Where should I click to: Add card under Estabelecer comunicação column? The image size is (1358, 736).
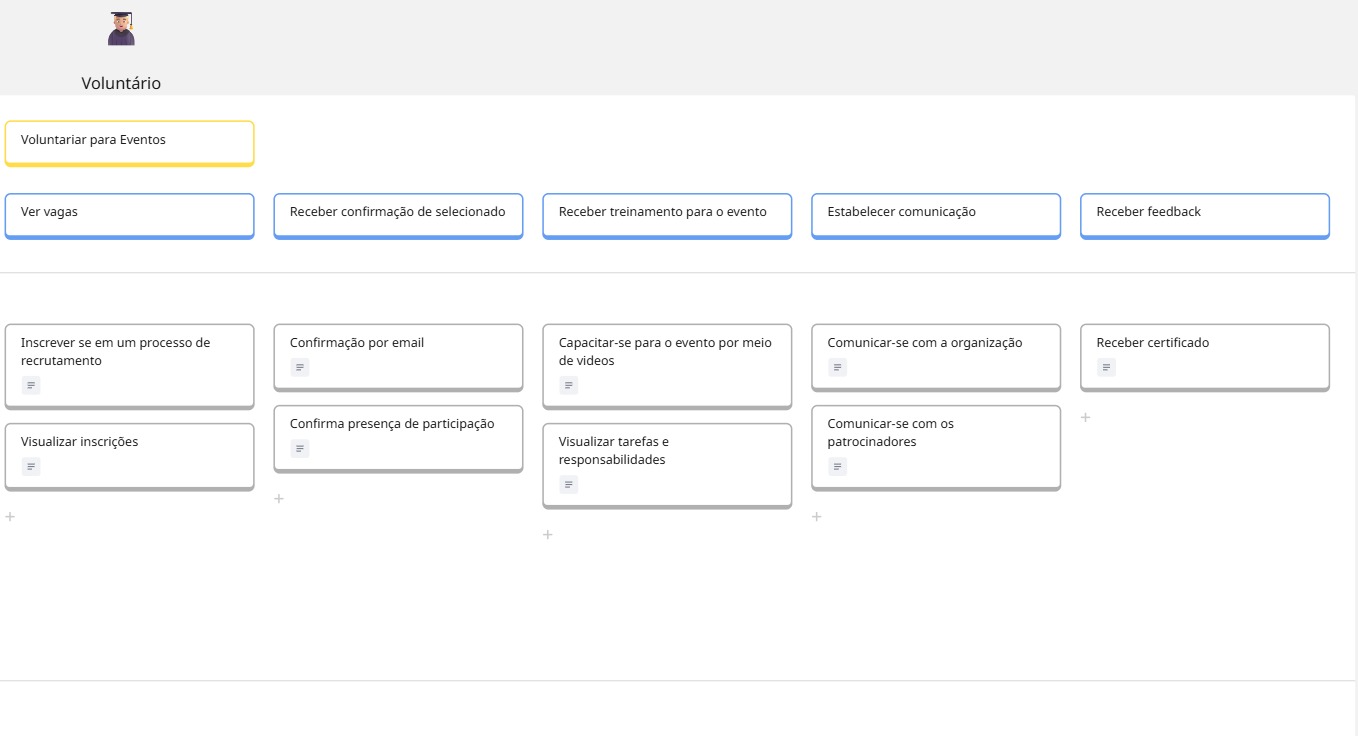[816, 517]
